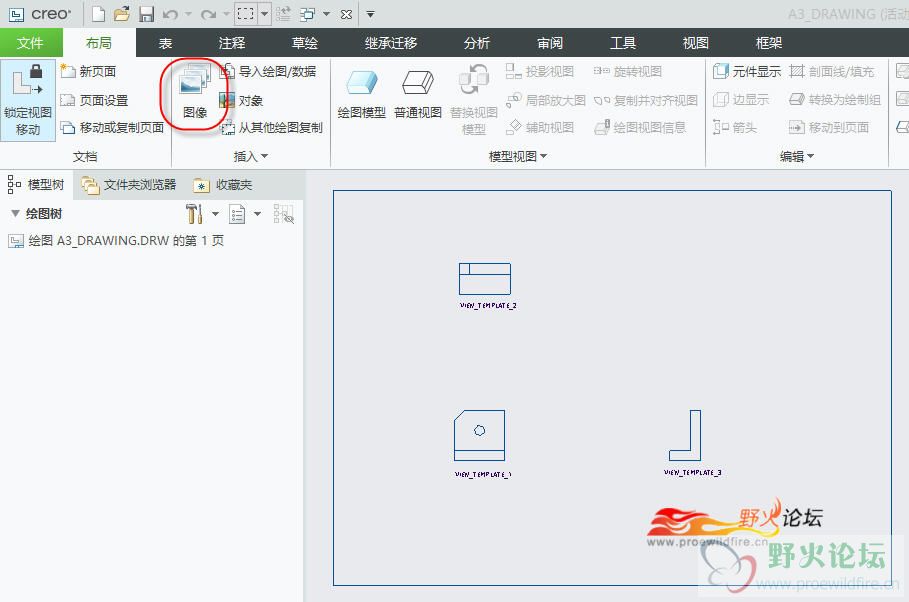909x602 pixels.
Task: Click the tree filter icon with eye
Action: coord(283,214)
